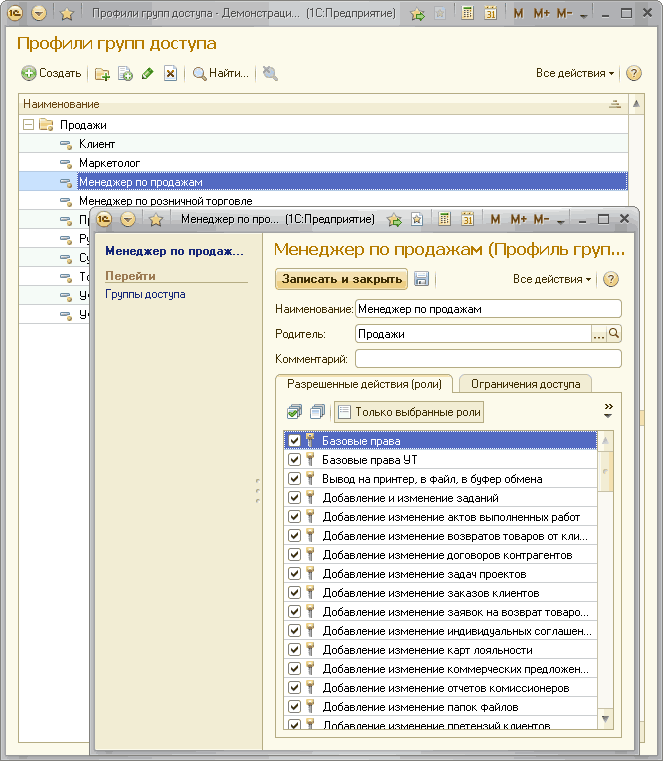Click the Записать и закрыть button
This screenshot has width=663, height=761.
point(342,280)
